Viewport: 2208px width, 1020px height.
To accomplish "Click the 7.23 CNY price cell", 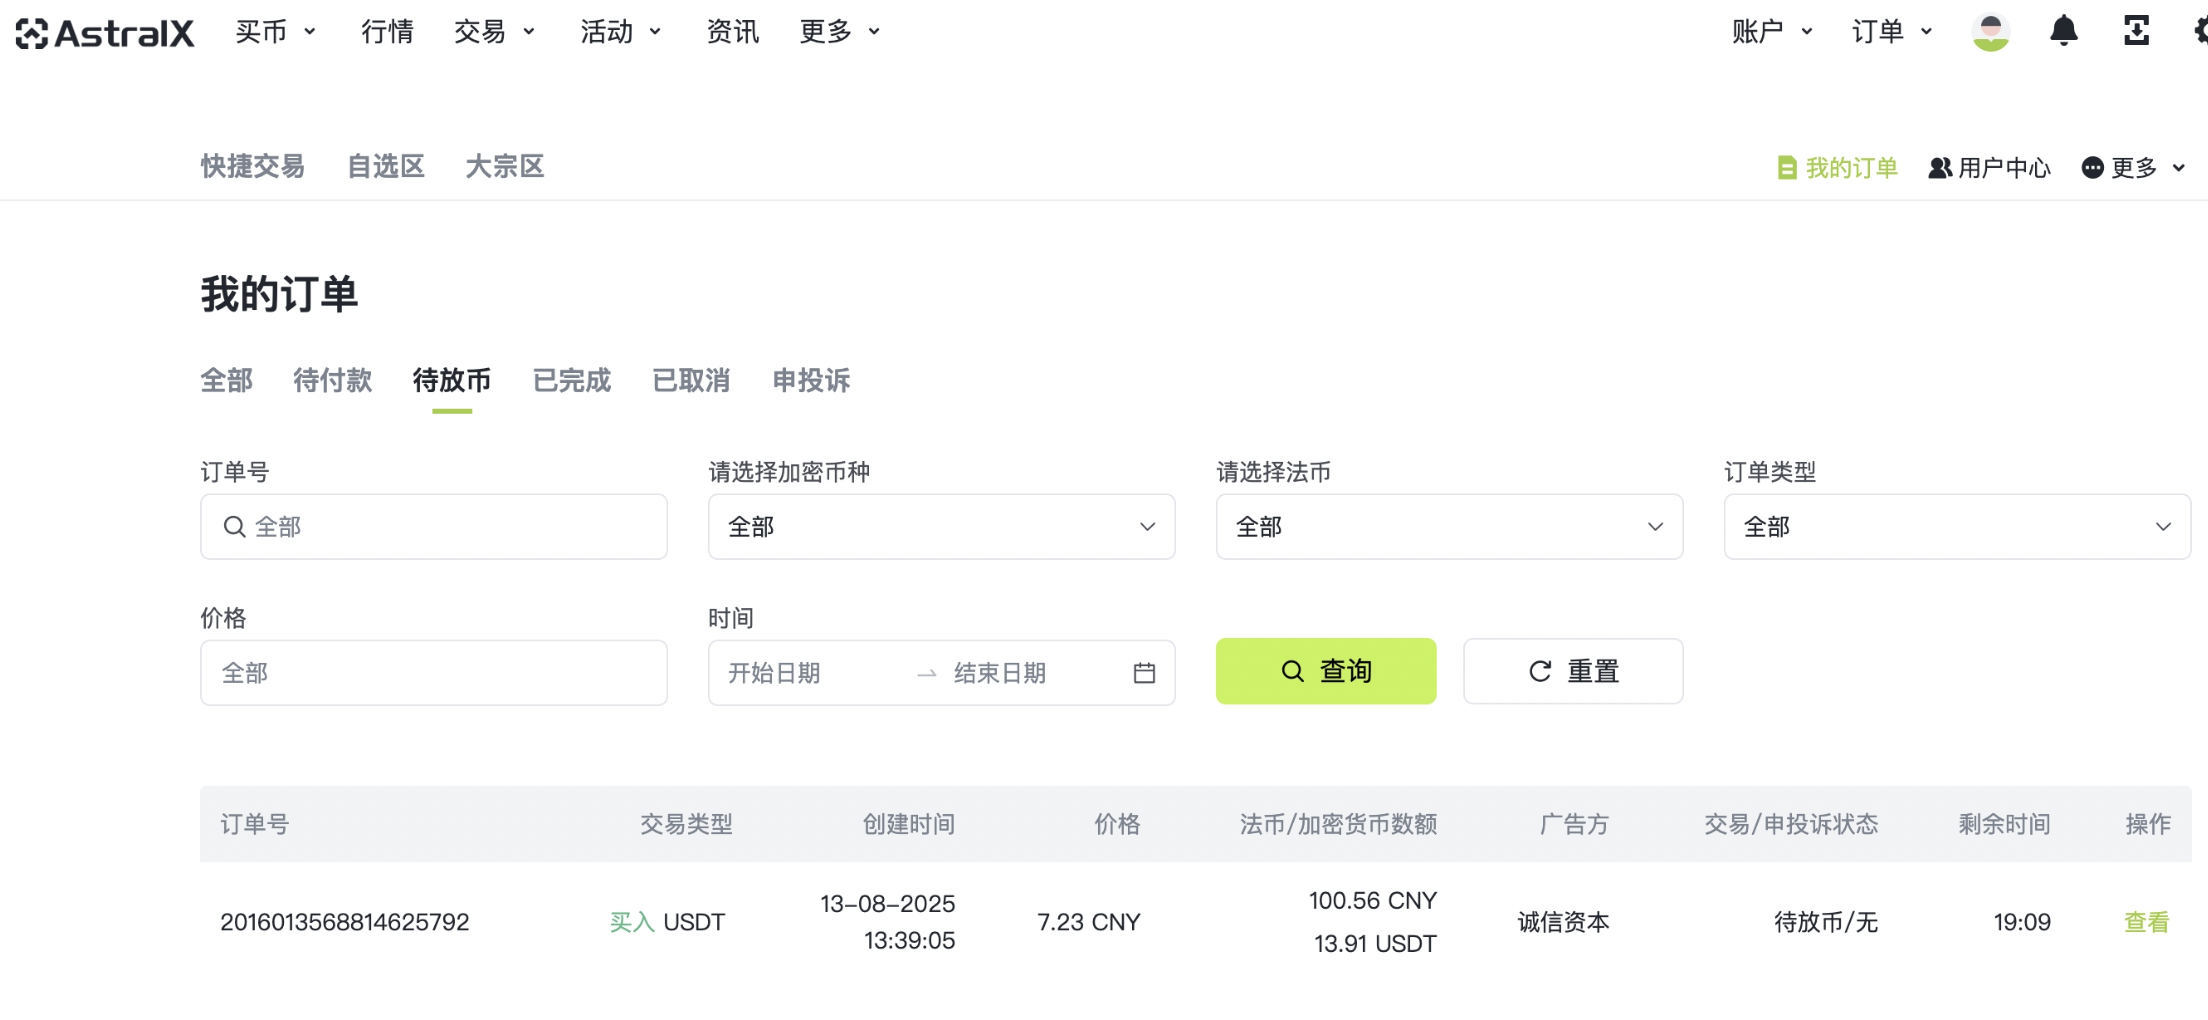I will (1089, 922).
